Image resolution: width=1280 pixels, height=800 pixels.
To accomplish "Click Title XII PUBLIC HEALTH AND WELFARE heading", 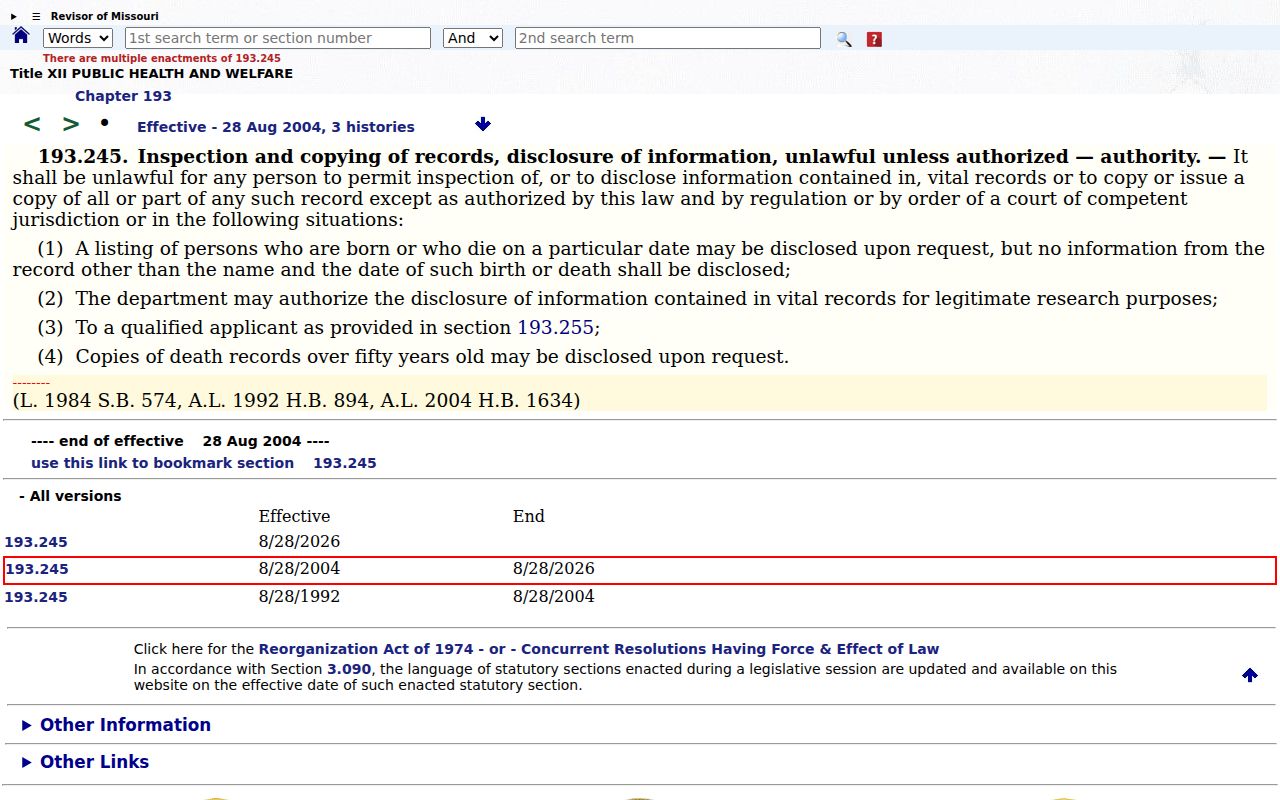I will click(152, 73).
